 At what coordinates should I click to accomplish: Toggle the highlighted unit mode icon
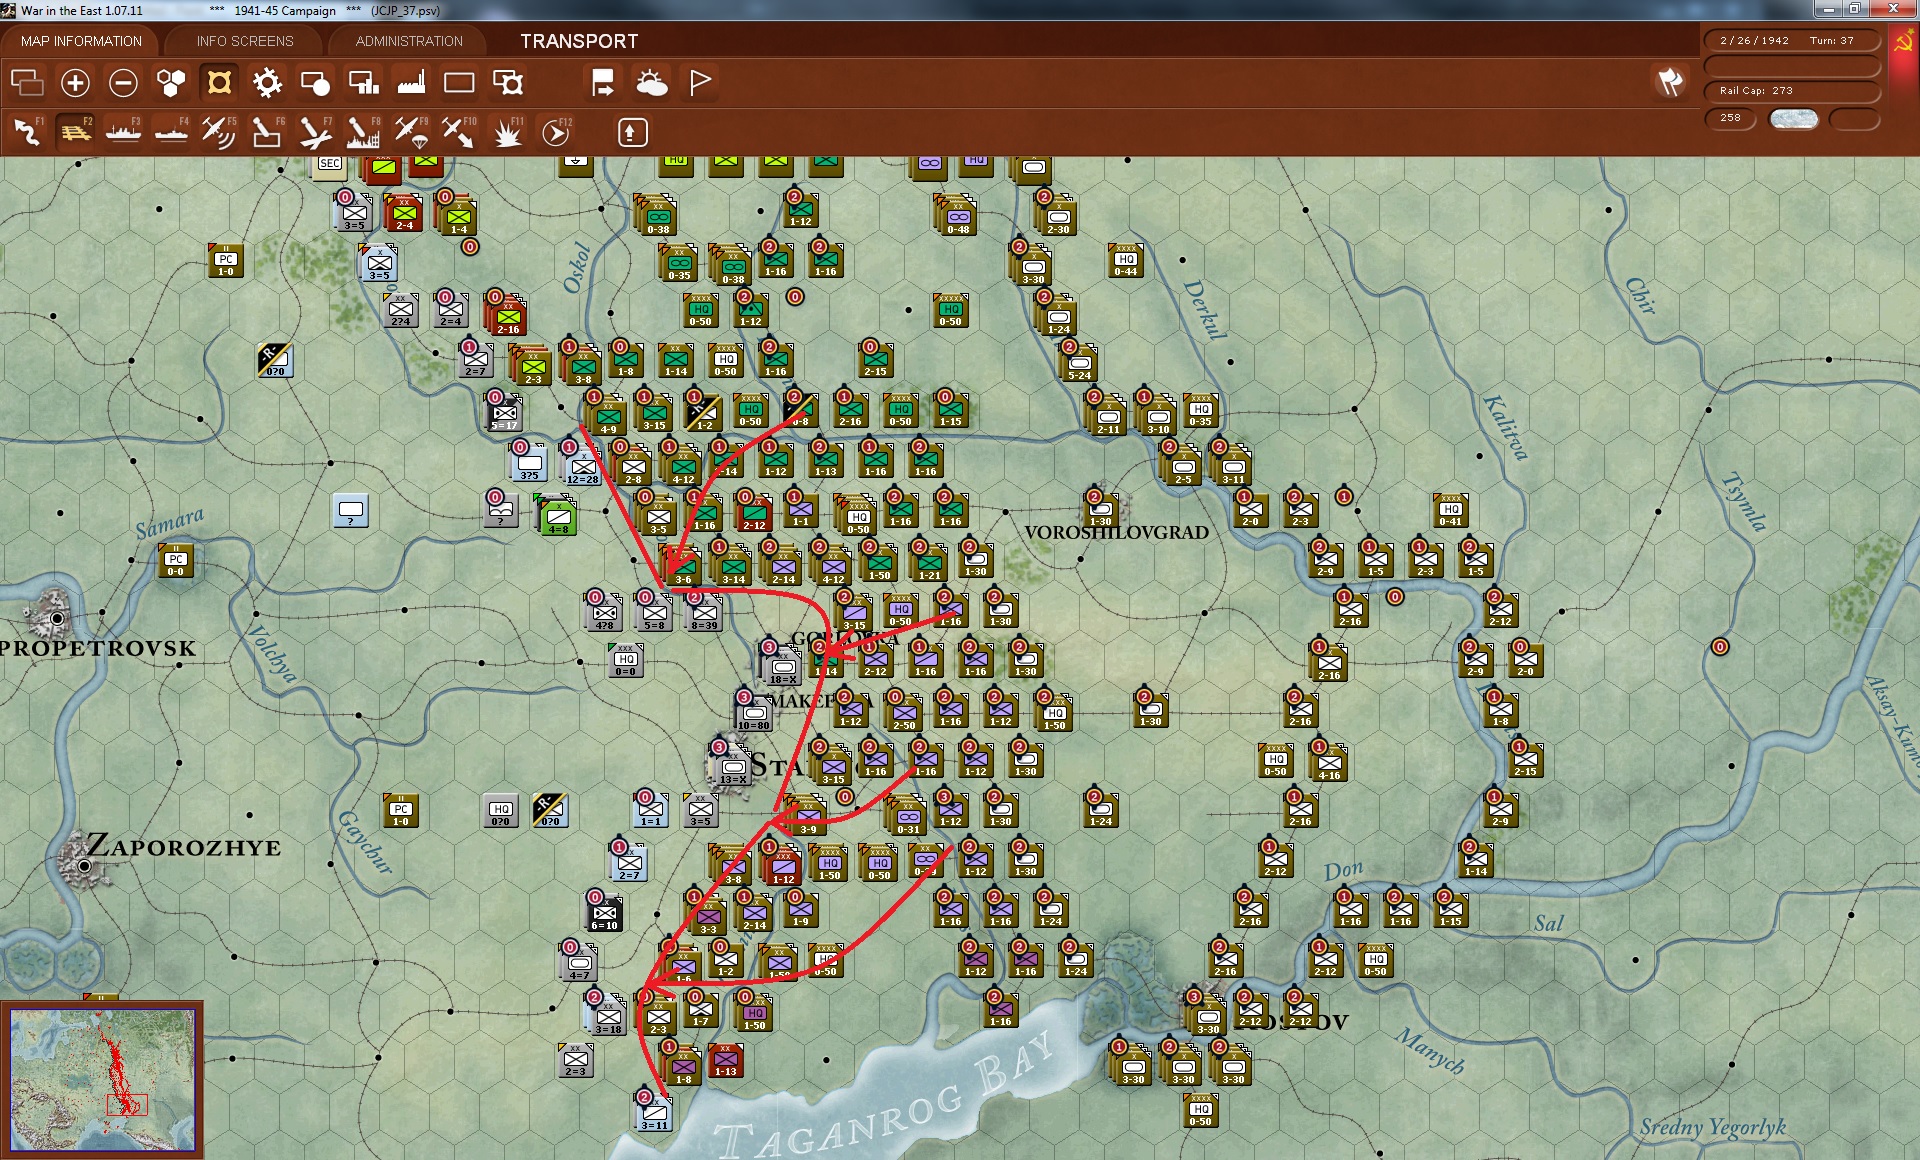click(x=219, y=83)
